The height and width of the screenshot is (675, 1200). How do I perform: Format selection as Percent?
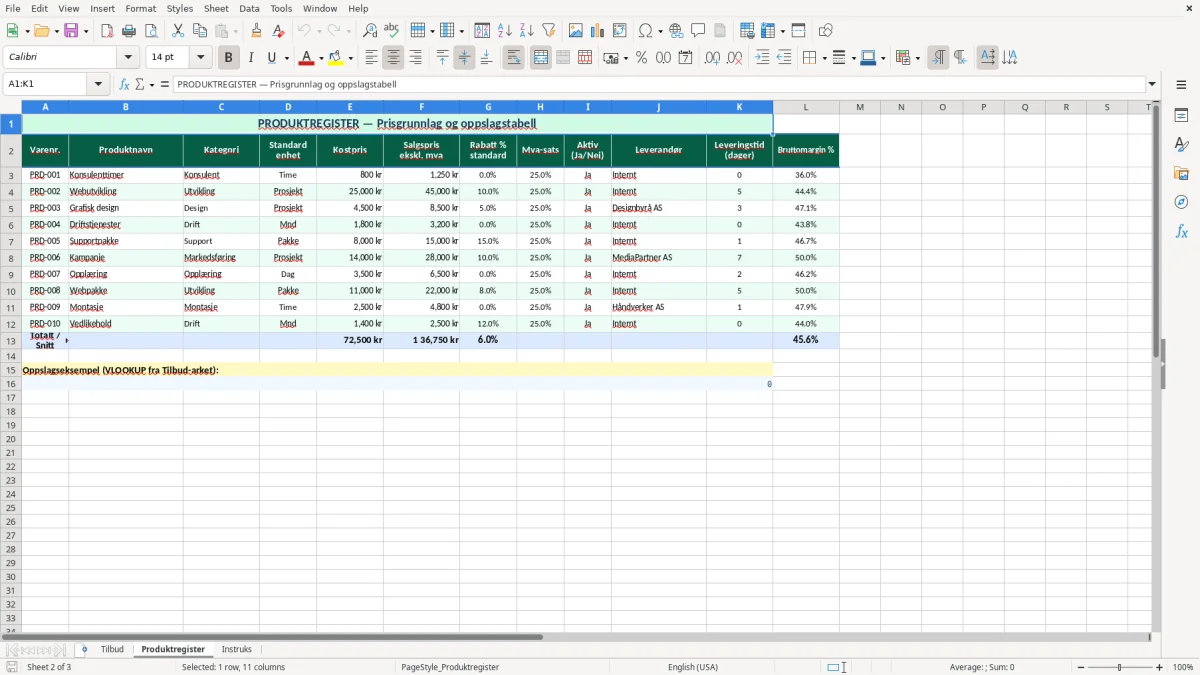642,58
